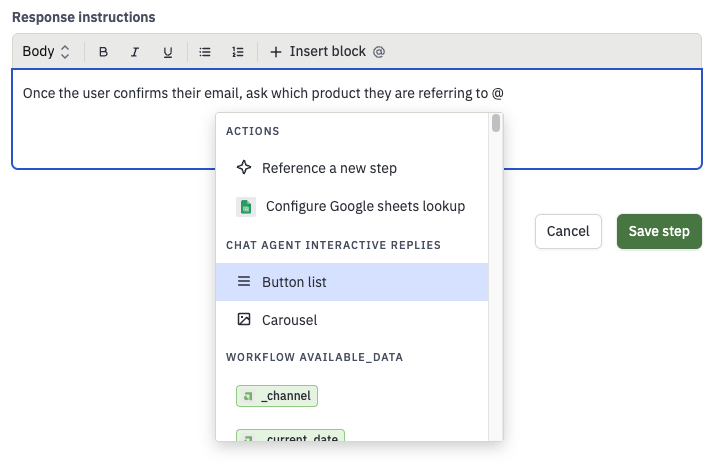Insert a bulleted list
This screenshot has width=713, height=463.
point(205,52)
